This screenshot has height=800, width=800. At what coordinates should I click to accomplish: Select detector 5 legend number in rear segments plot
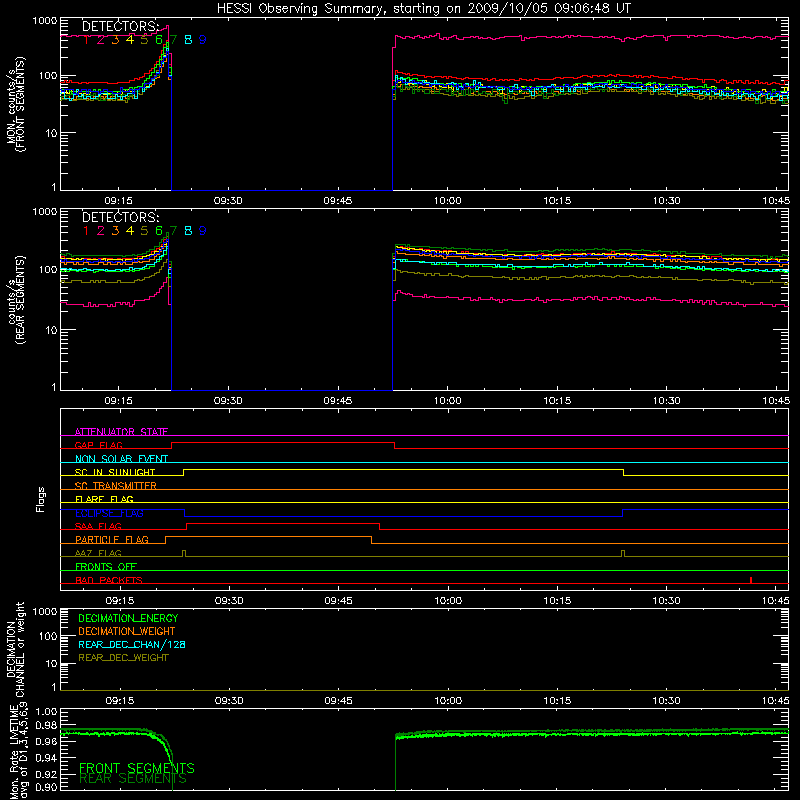coord(144,231)
